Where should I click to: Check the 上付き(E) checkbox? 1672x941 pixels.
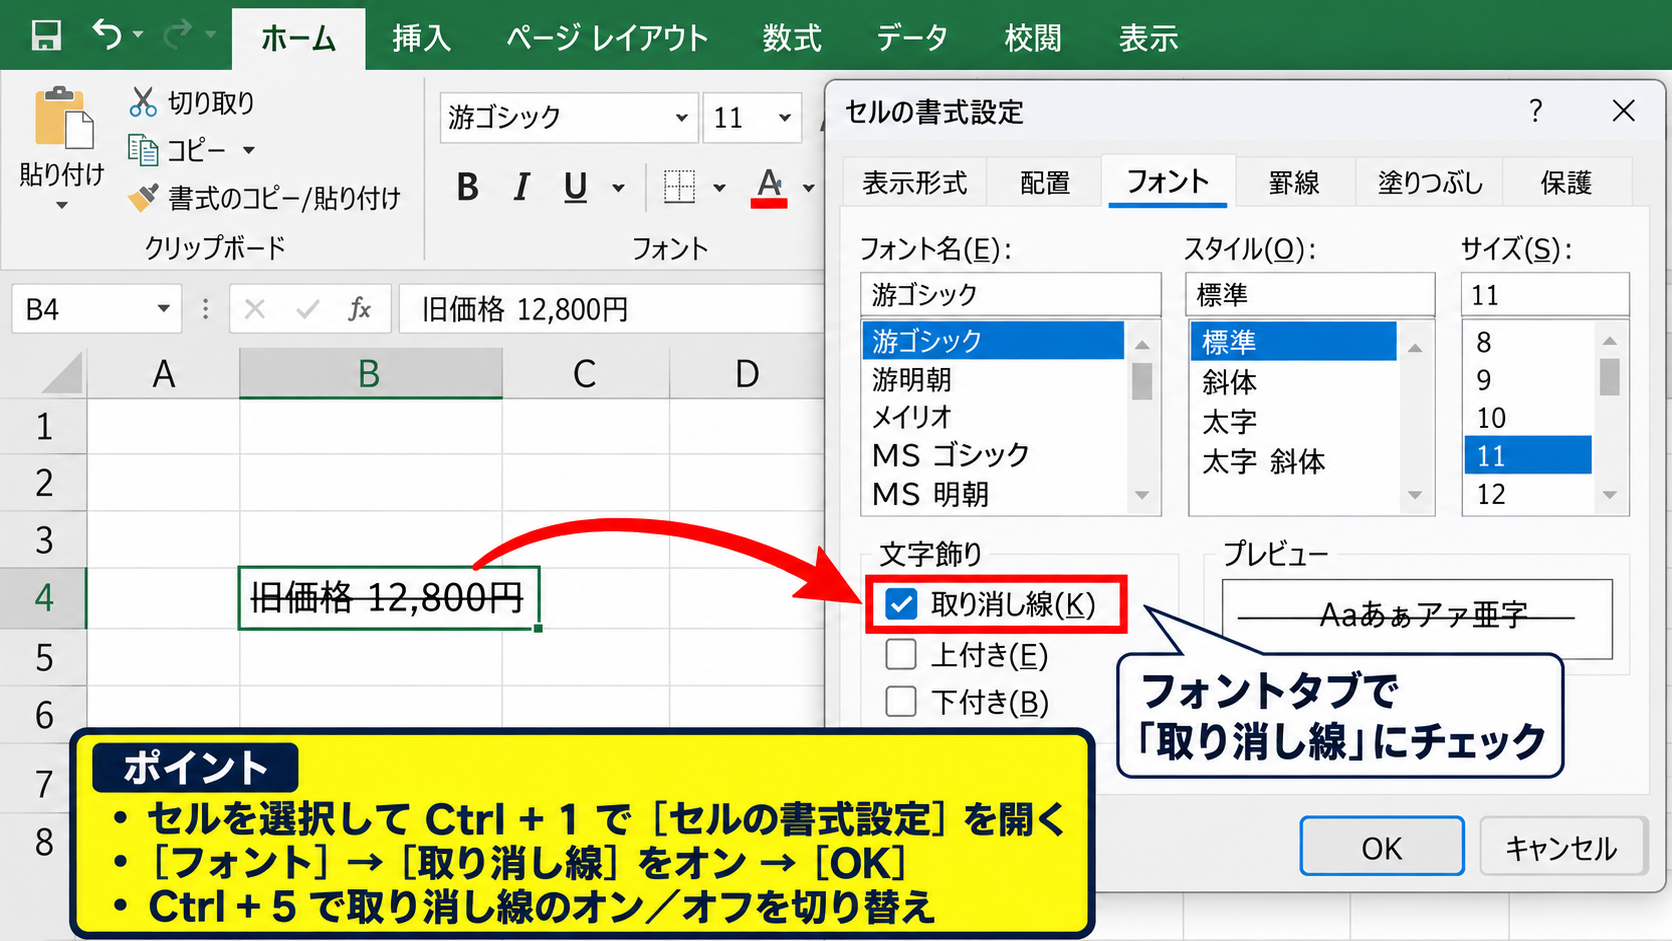901,654
